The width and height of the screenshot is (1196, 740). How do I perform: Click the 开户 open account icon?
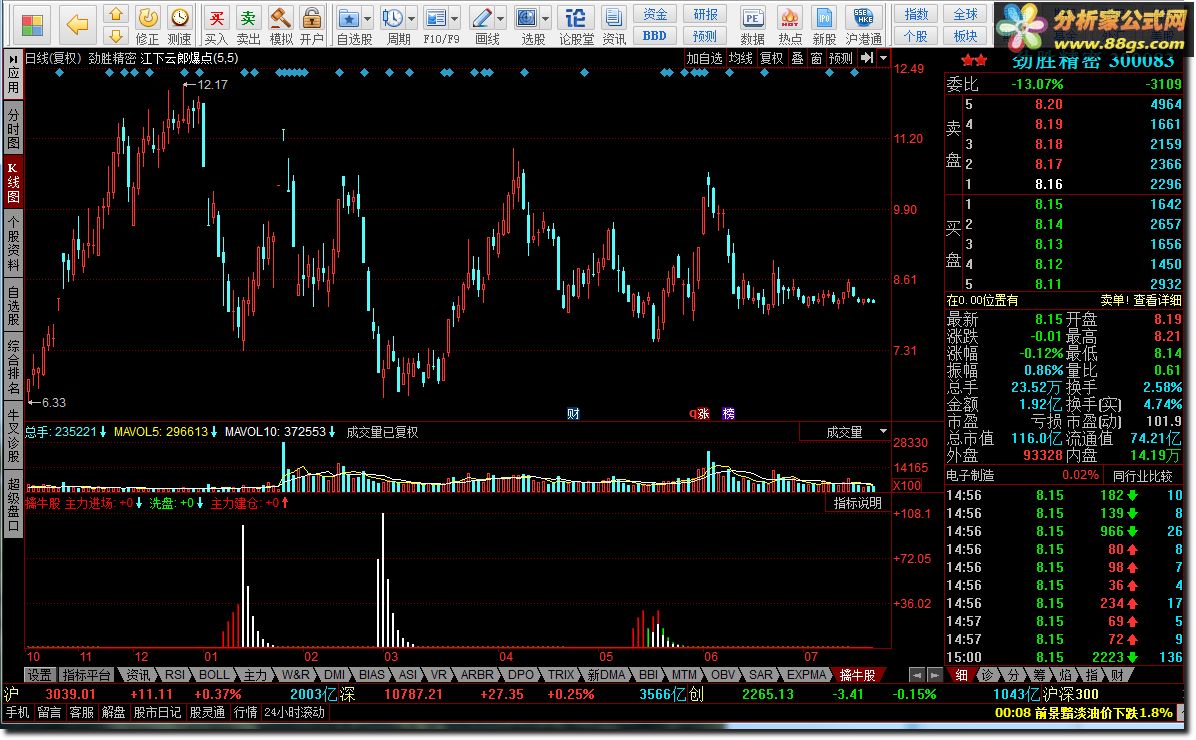pyautogui.click(x=311, y=25)
